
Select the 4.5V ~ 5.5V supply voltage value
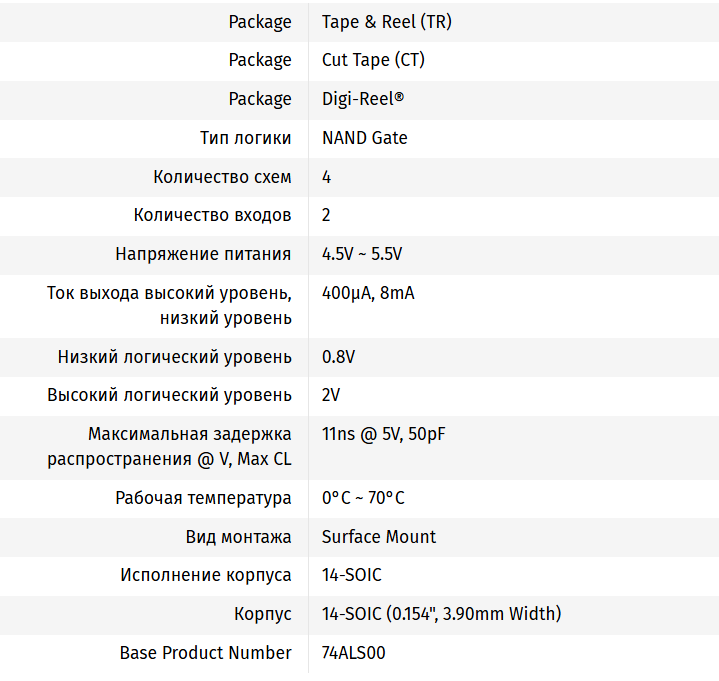pos(362,254)
